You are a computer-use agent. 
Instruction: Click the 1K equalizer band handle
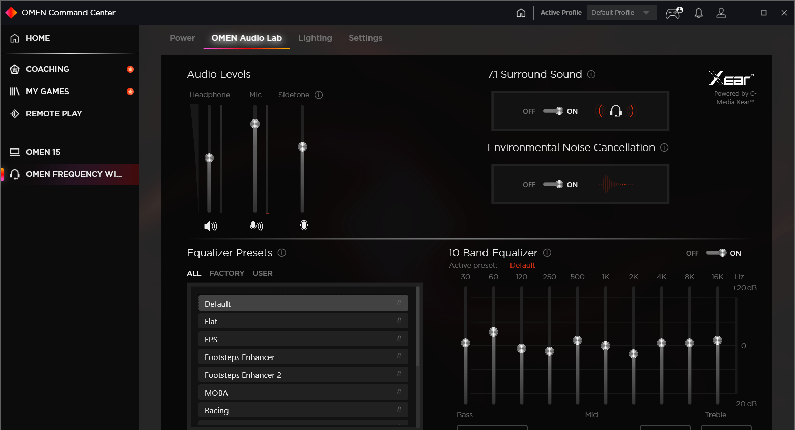pyautogui.click(x=605, y=346)
